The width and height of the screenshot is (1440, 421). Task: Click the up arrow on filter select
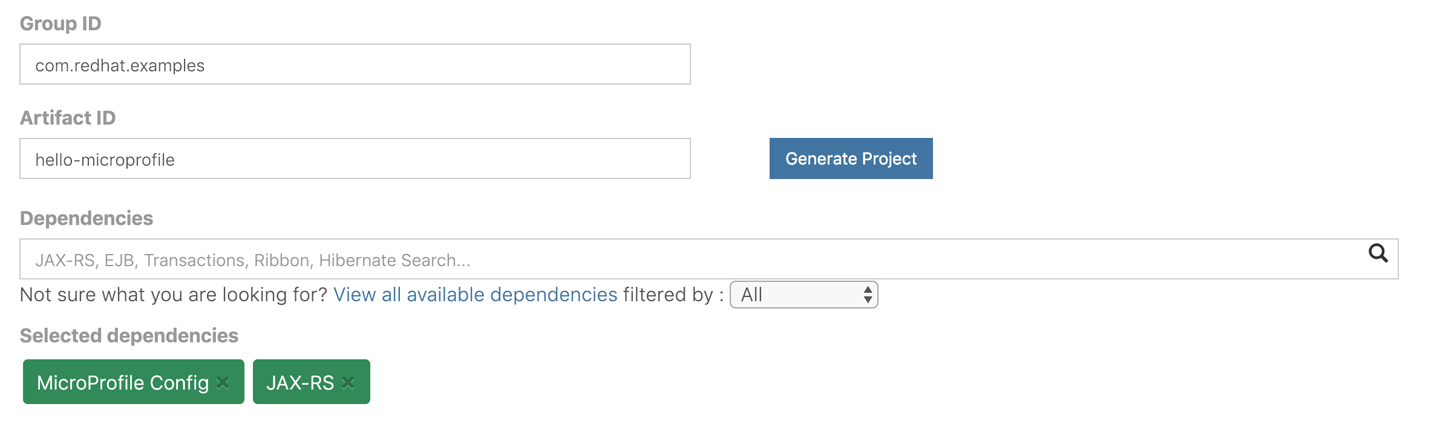click(x=868, y=289)
